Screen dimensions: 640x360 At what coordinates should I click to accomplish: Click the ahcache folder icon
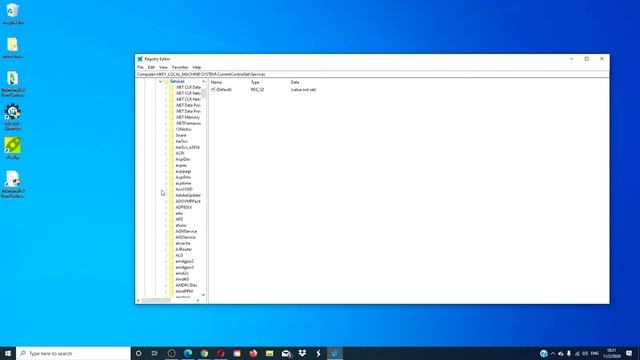(171, 243)
